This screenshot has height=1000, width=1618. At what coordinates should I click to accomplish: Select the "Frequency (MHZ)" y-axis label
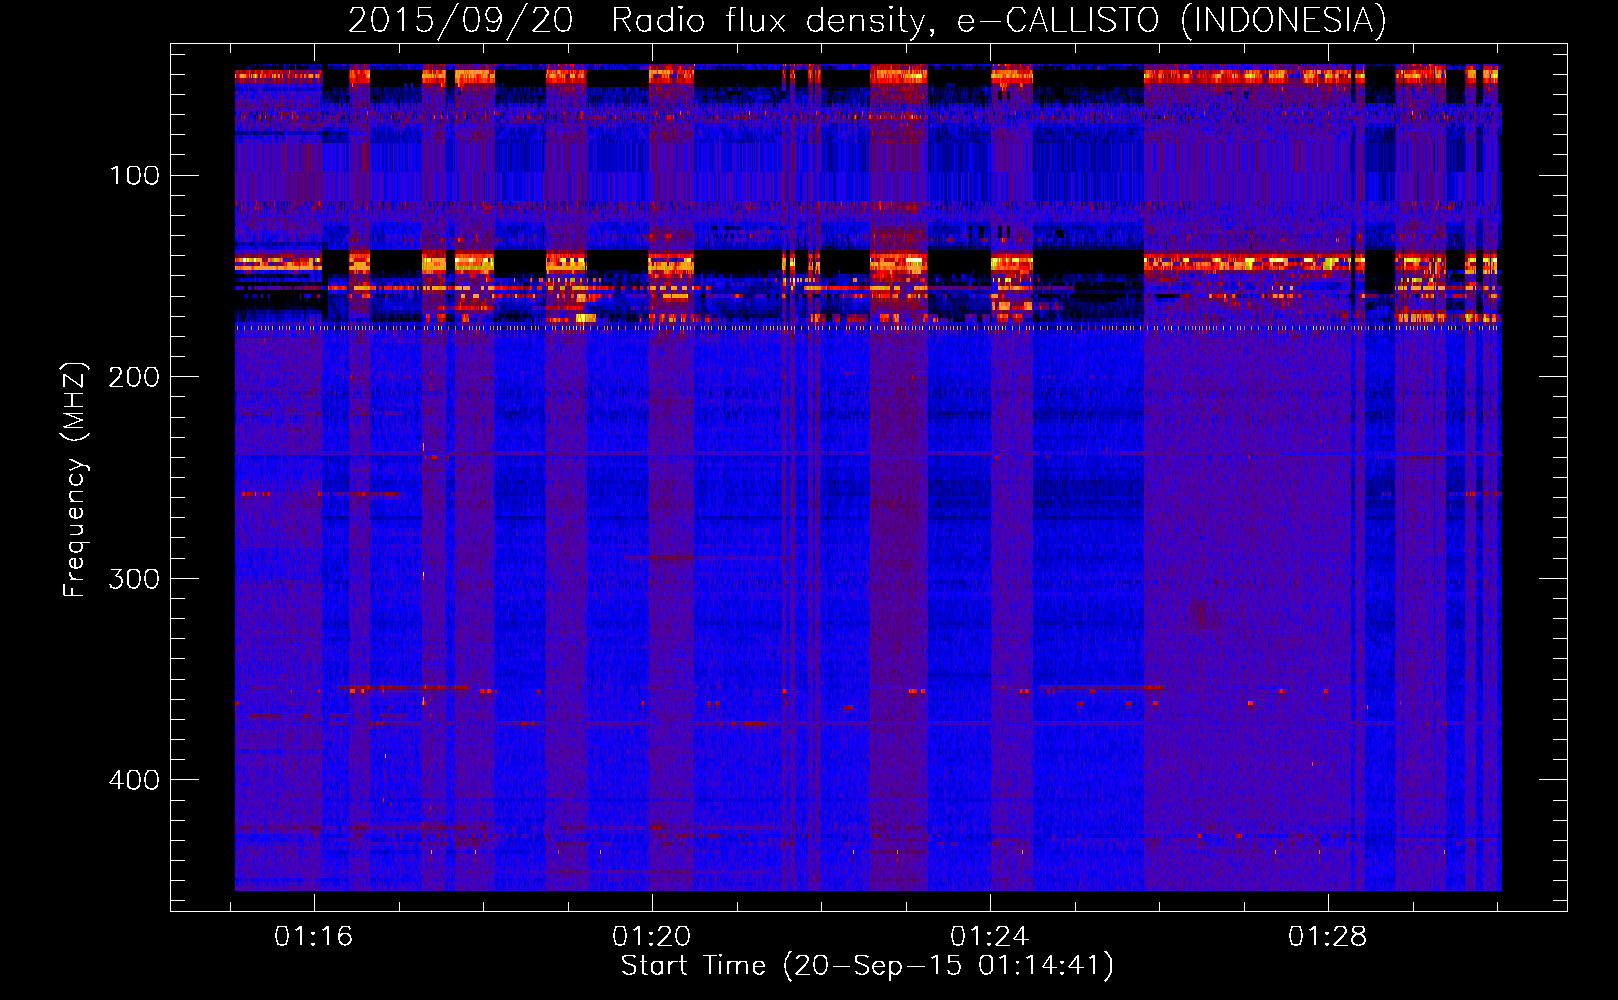[75, 479]
